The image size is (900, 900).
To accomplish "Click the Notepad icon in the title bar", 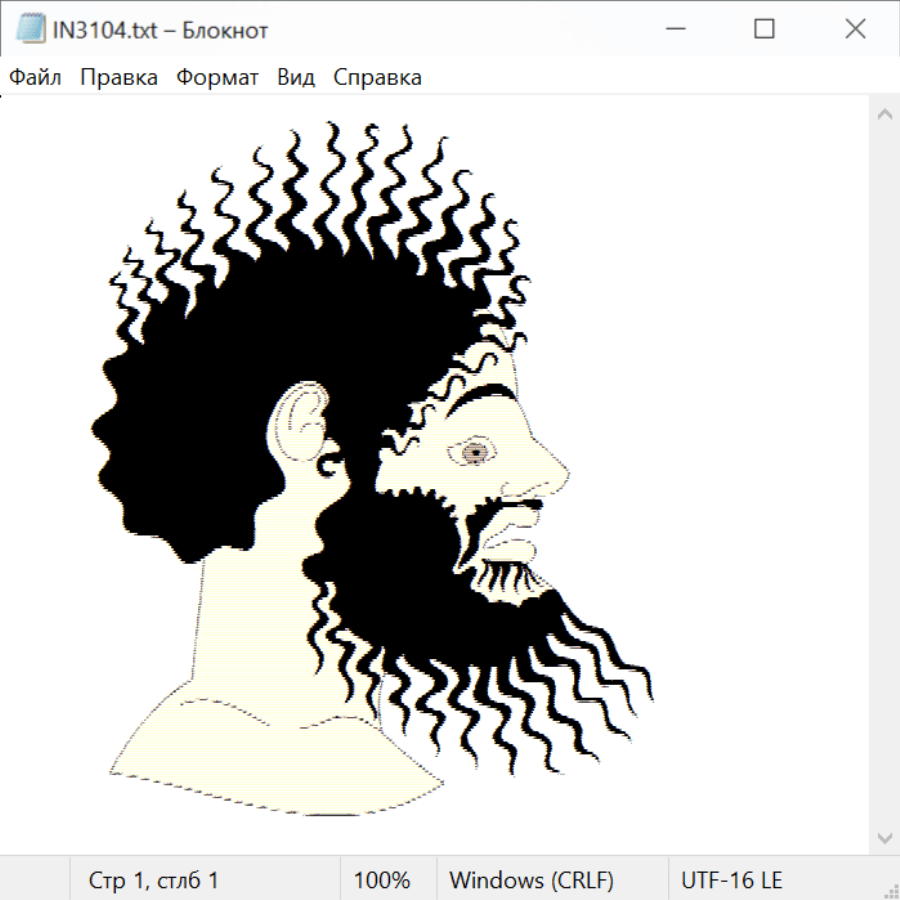I will coord(29,30).
